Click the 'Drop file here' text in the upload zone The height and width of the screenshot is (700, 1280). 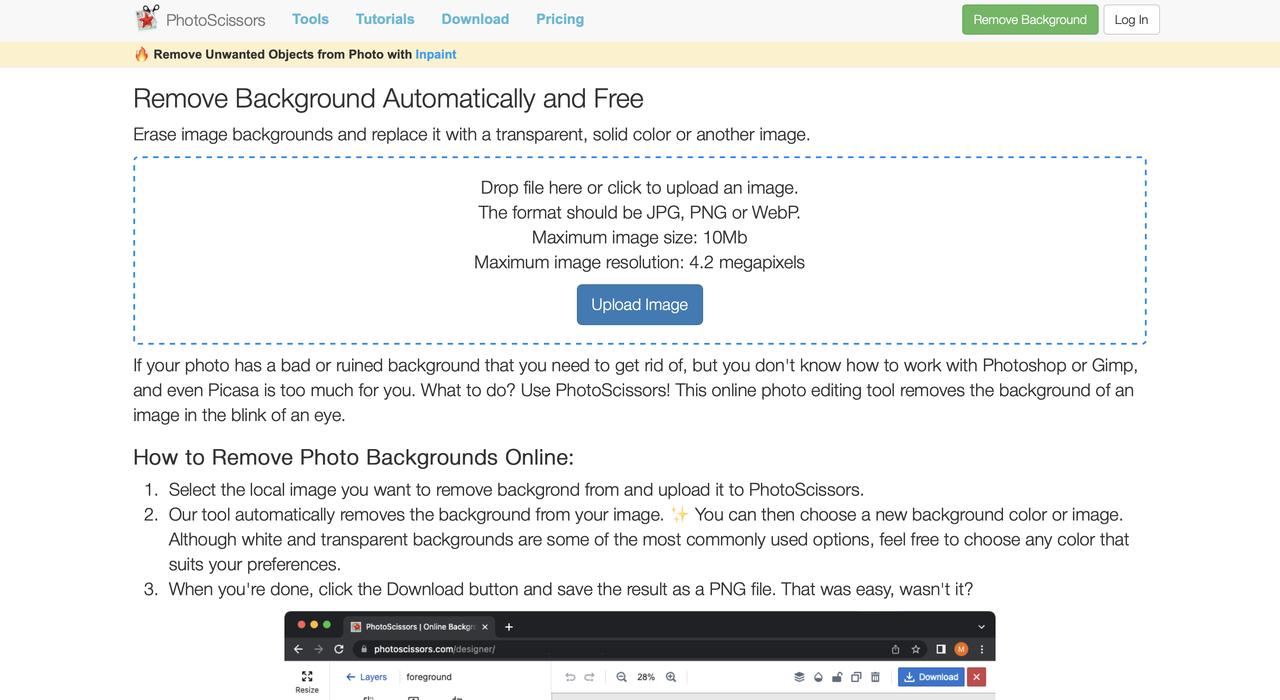point(639,187)
